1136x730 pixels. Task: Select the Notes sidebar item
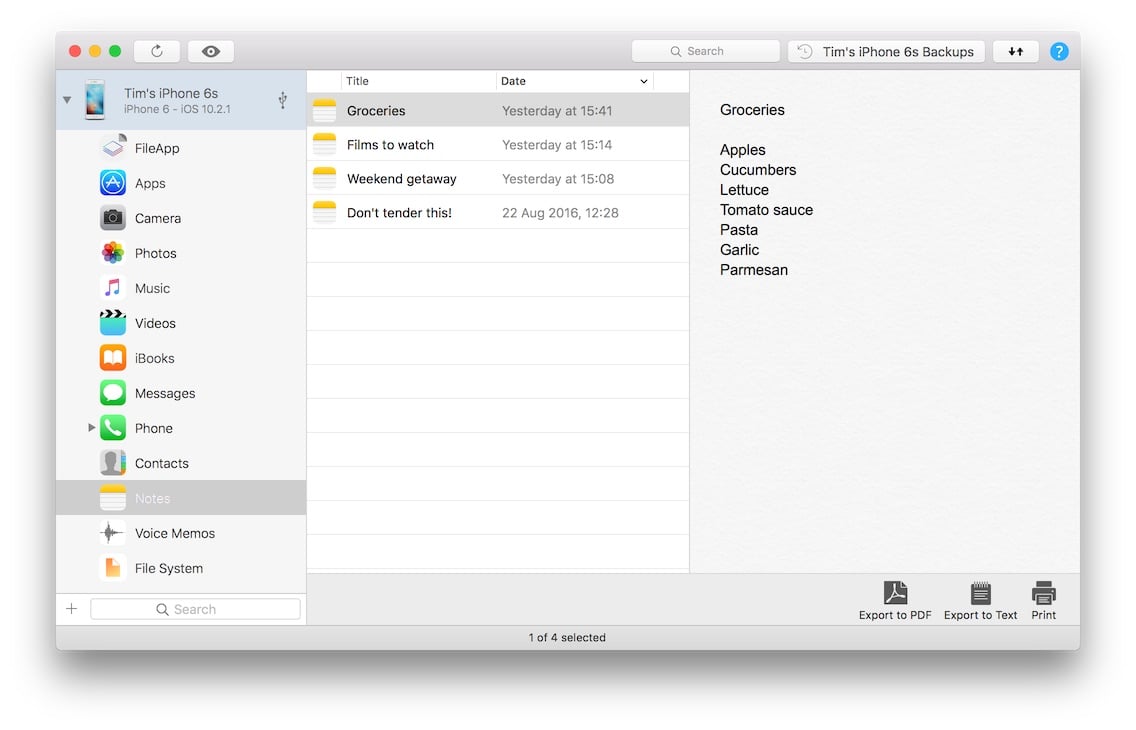(181, 498)
